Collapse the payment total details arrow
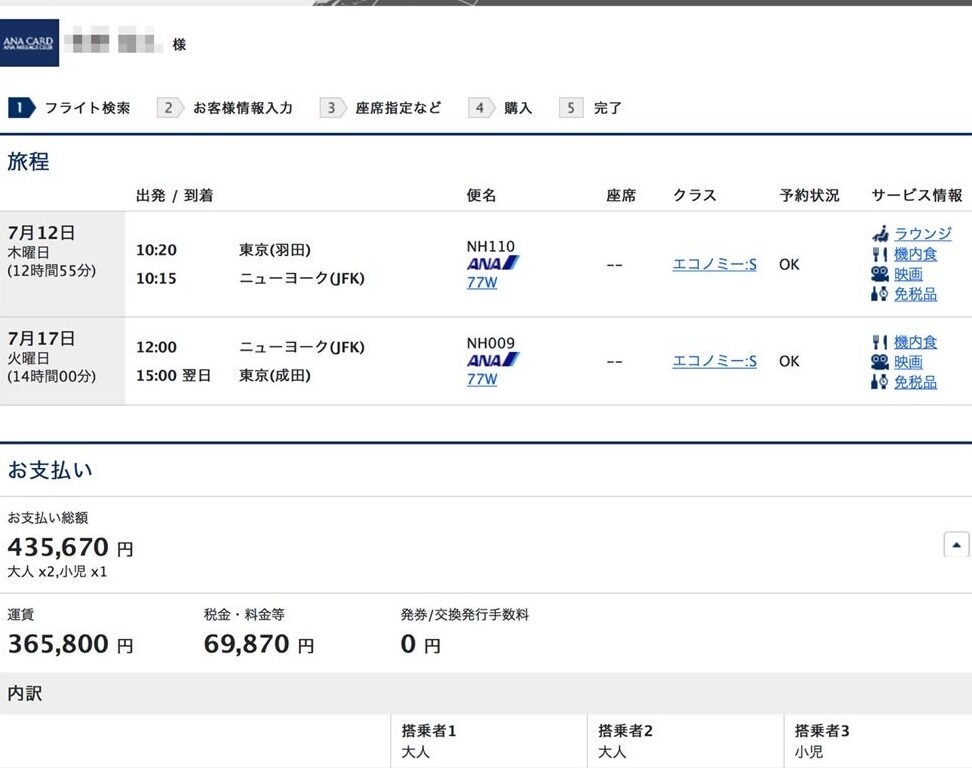972x768 pixels. coord(956,545)
